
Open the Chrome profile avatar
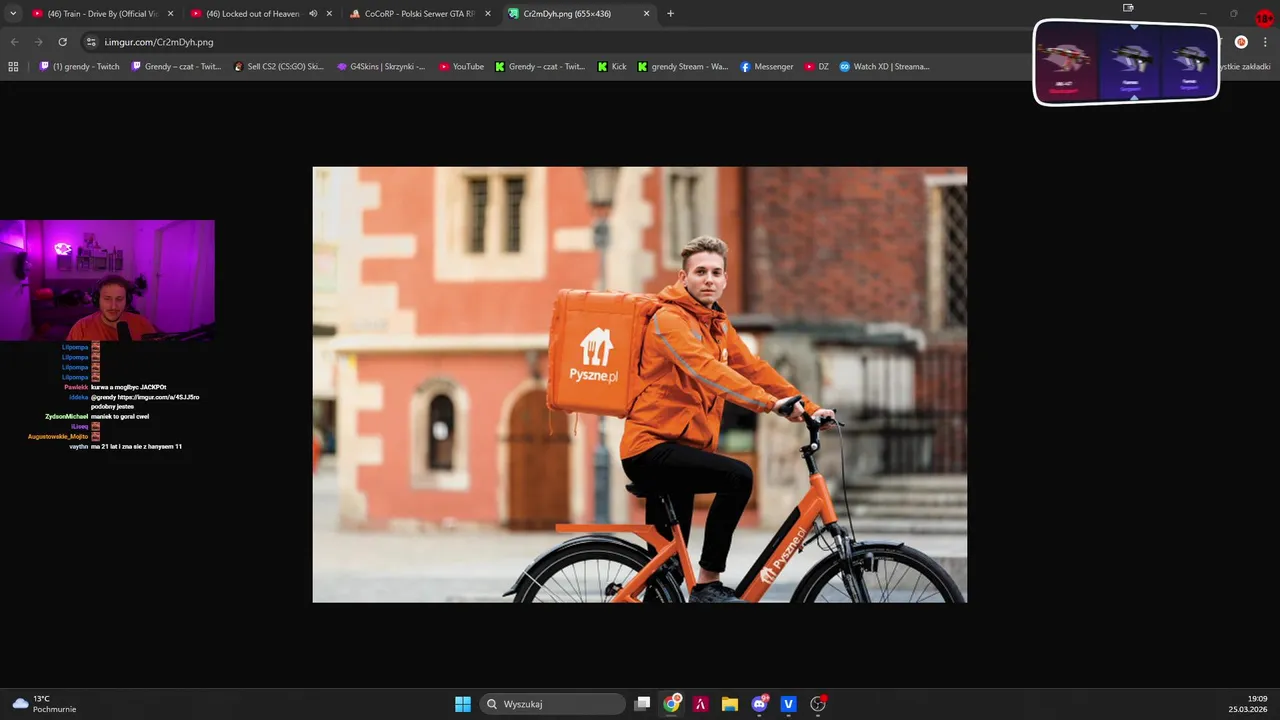point(1241,42)
